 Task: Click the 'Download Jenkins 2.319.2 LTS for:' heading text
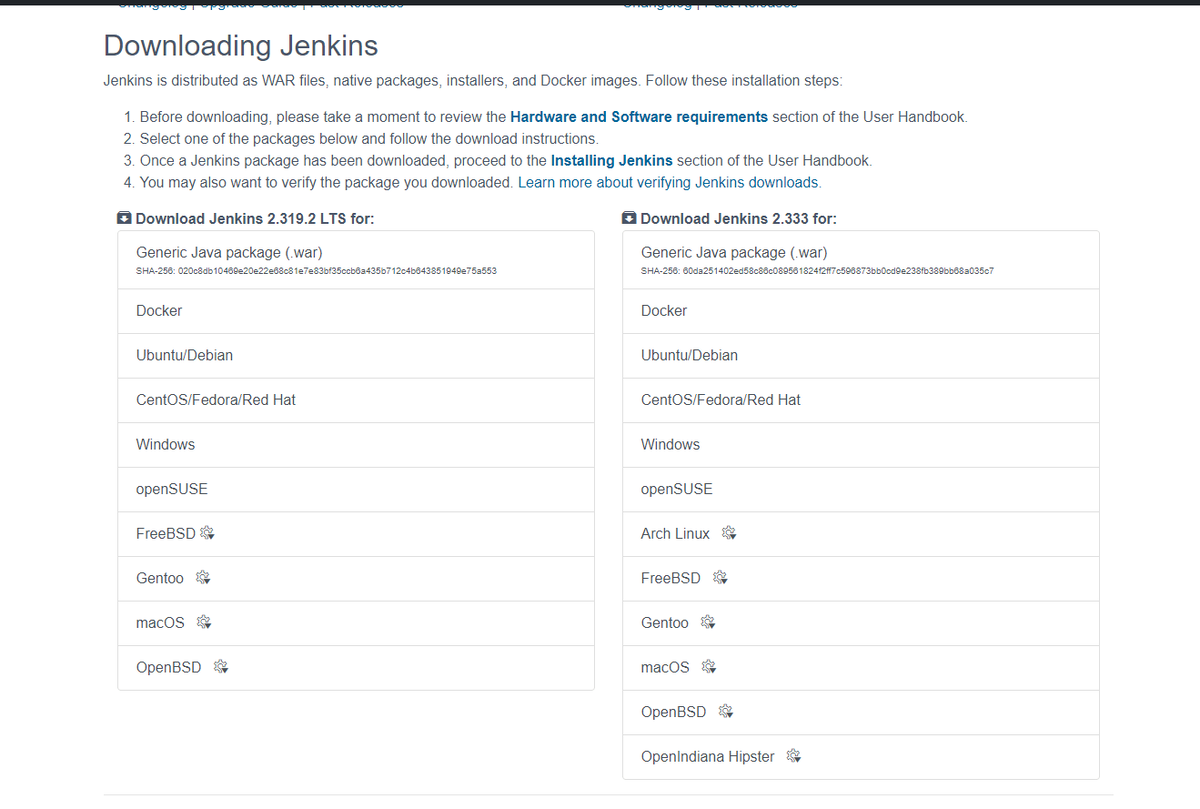click(255, 218)
